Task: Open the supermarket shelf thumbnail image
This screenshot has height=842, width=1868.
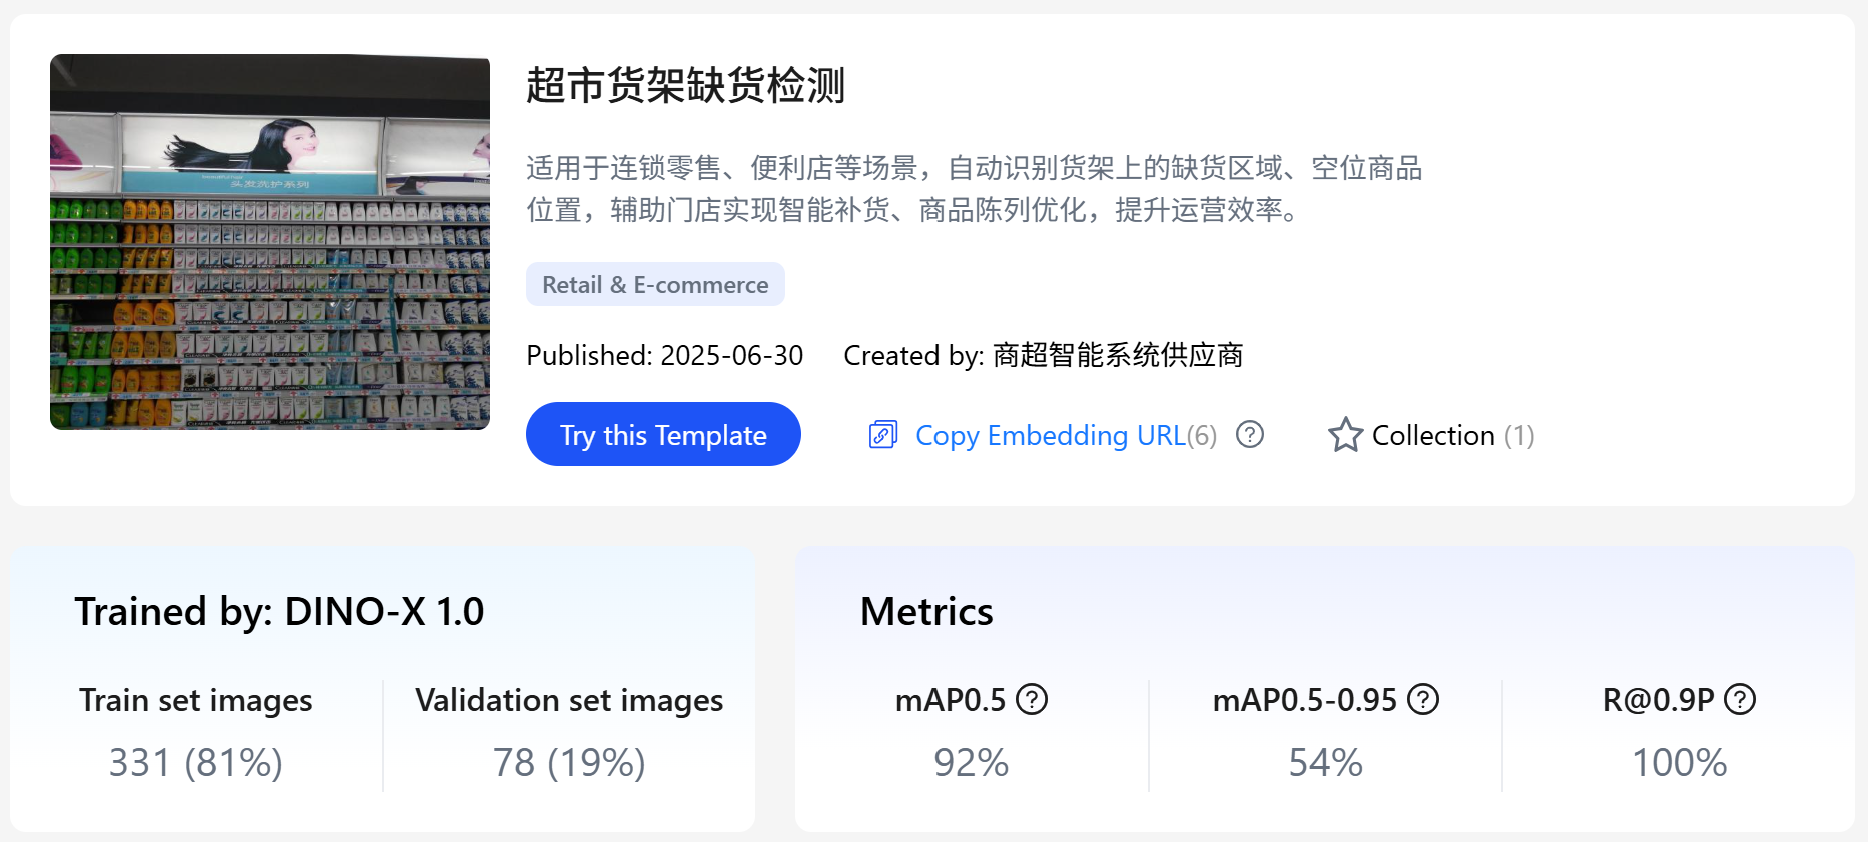Action: pos(270,242)
